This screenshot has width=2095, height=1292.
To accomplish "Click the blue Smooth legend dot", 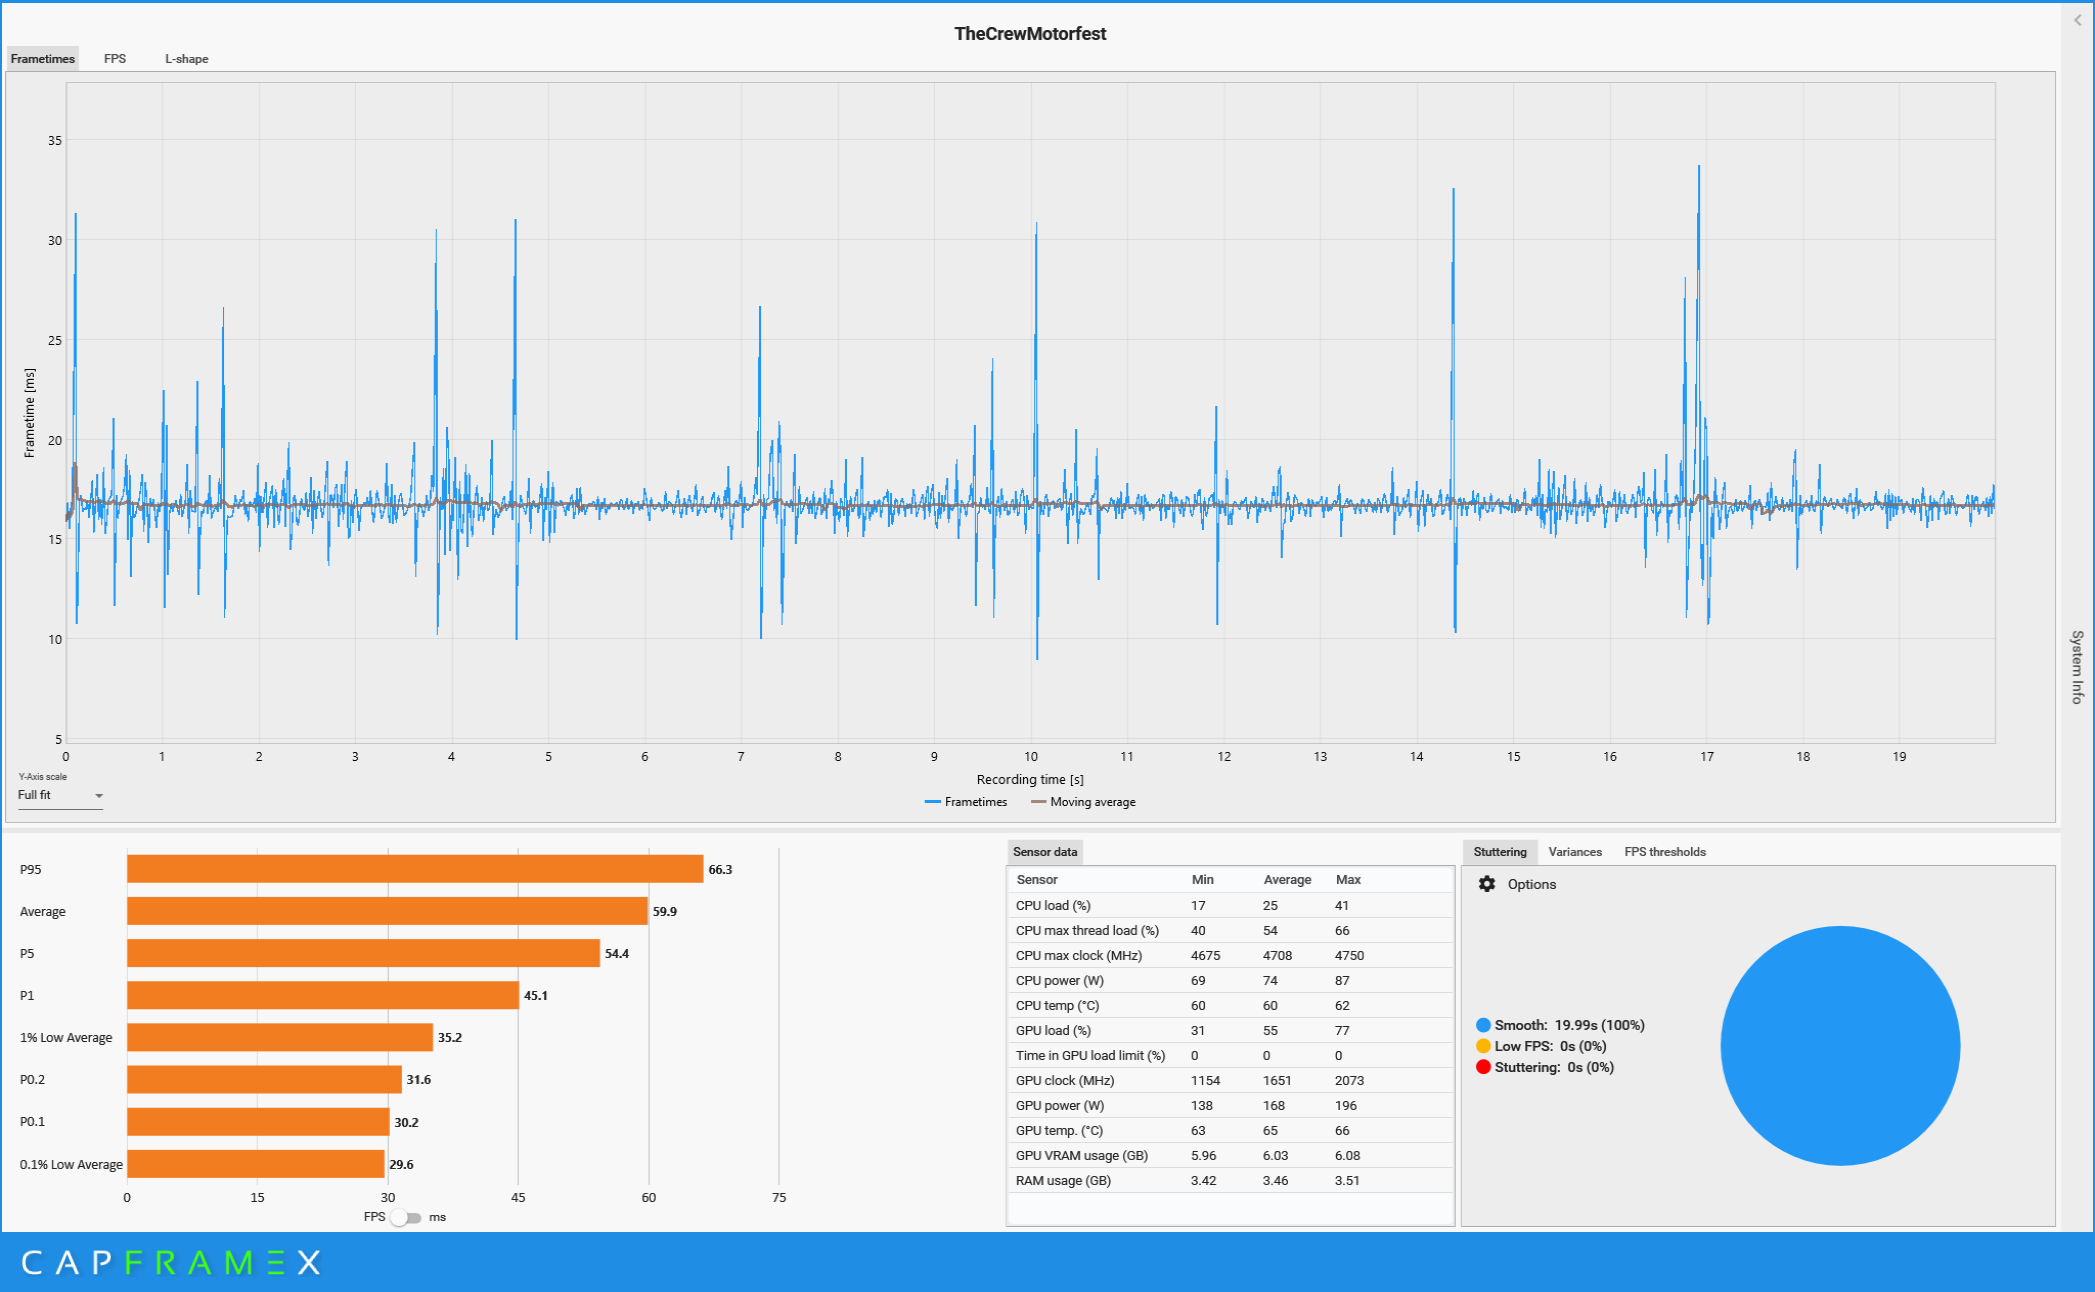I will [1483, 1025].
